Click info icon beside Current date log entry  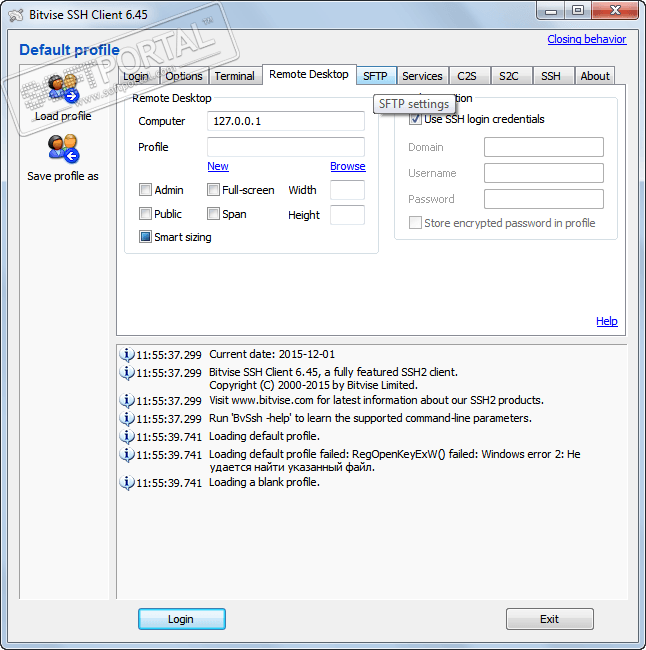(x=127, y=354)
